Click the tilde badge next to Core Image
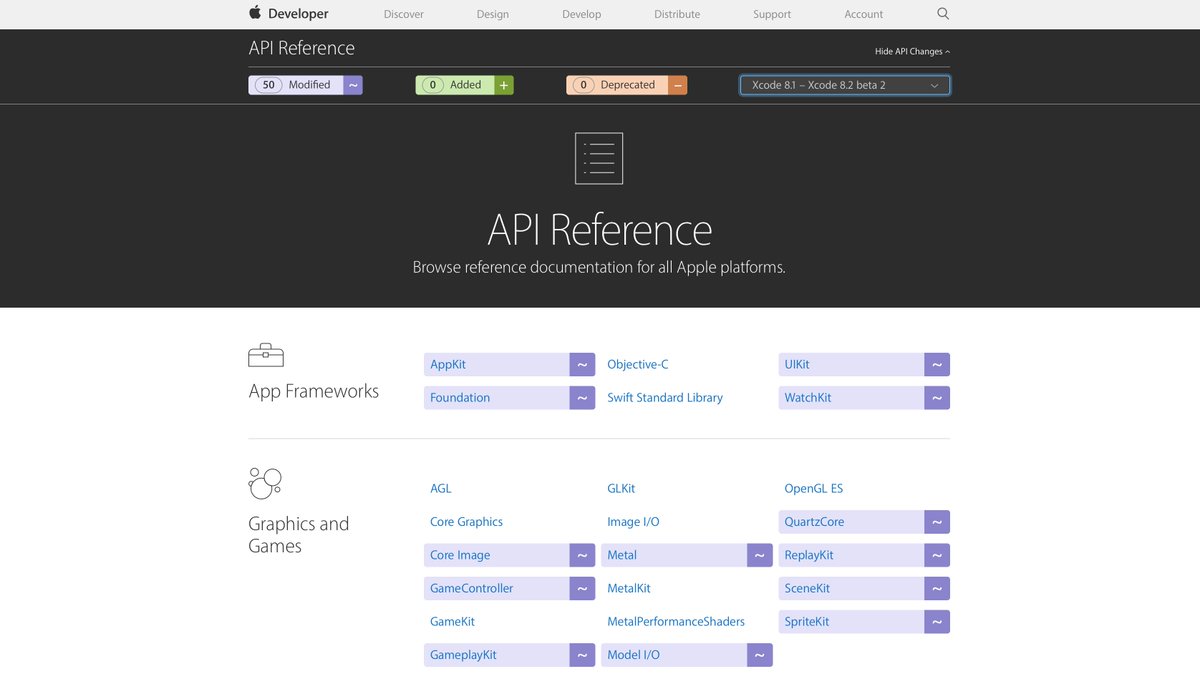This screenshot has height=689, width=1200. pyautogui.click(x=582, y=555)
